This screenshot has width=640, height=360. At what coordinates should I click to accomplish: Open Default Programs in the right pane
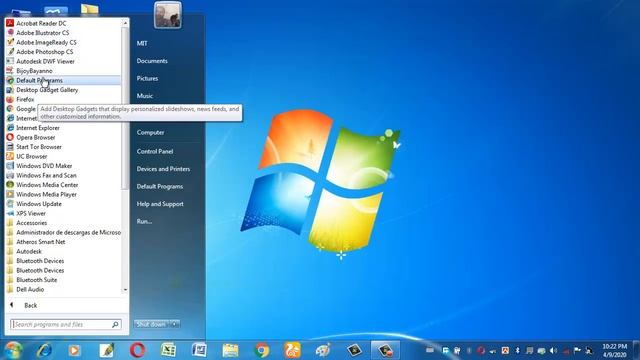click(x=160, y=187)
